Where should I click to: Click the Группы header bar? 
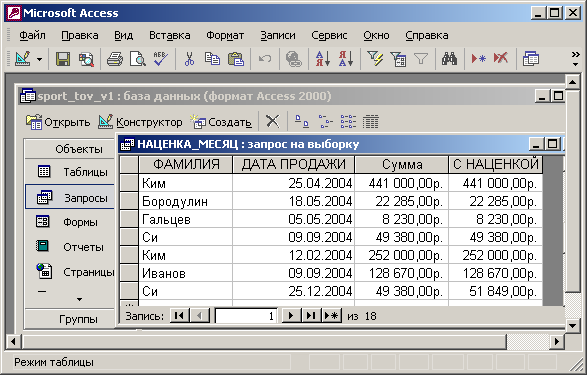[x=70, y=319]
